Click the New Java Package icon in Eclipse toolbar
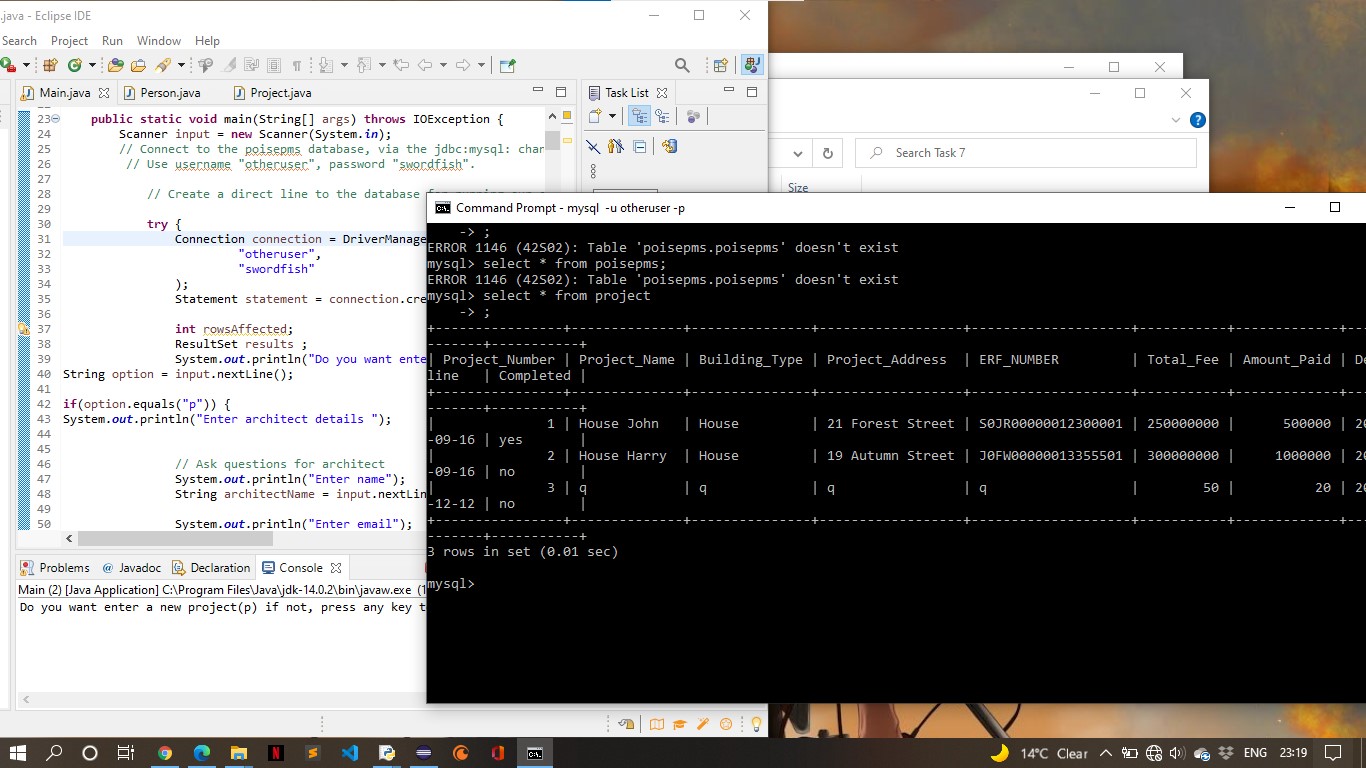The height and width of the screenshot is (768, 1366). point(50,65)
